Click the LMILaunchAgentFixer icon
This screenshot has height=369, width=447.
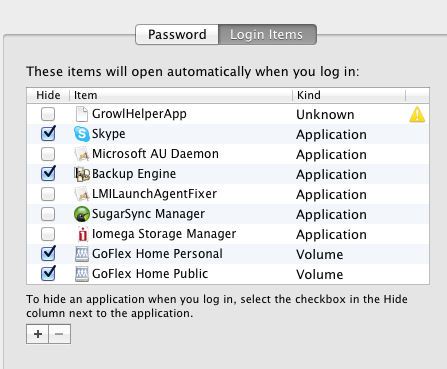[82, 194]
